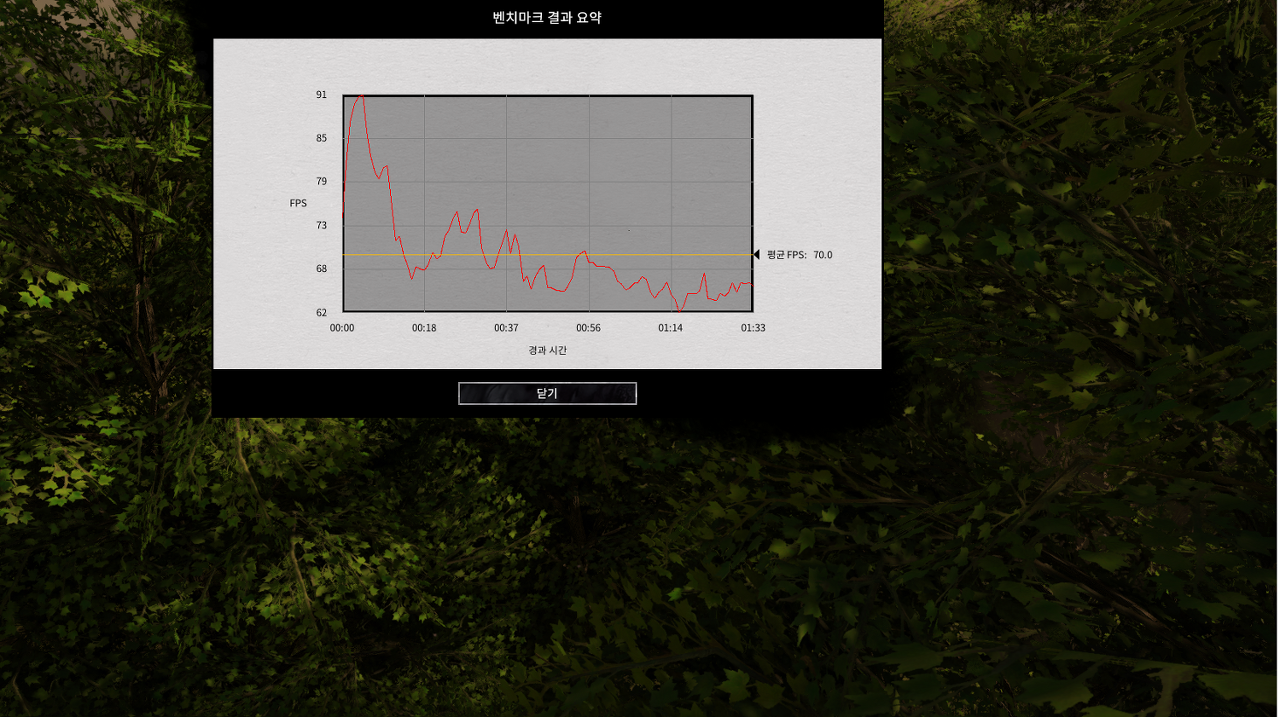Click the 경과 시간 axis label
Viewport: 1280px width, 717px height.
coord(547,350)
